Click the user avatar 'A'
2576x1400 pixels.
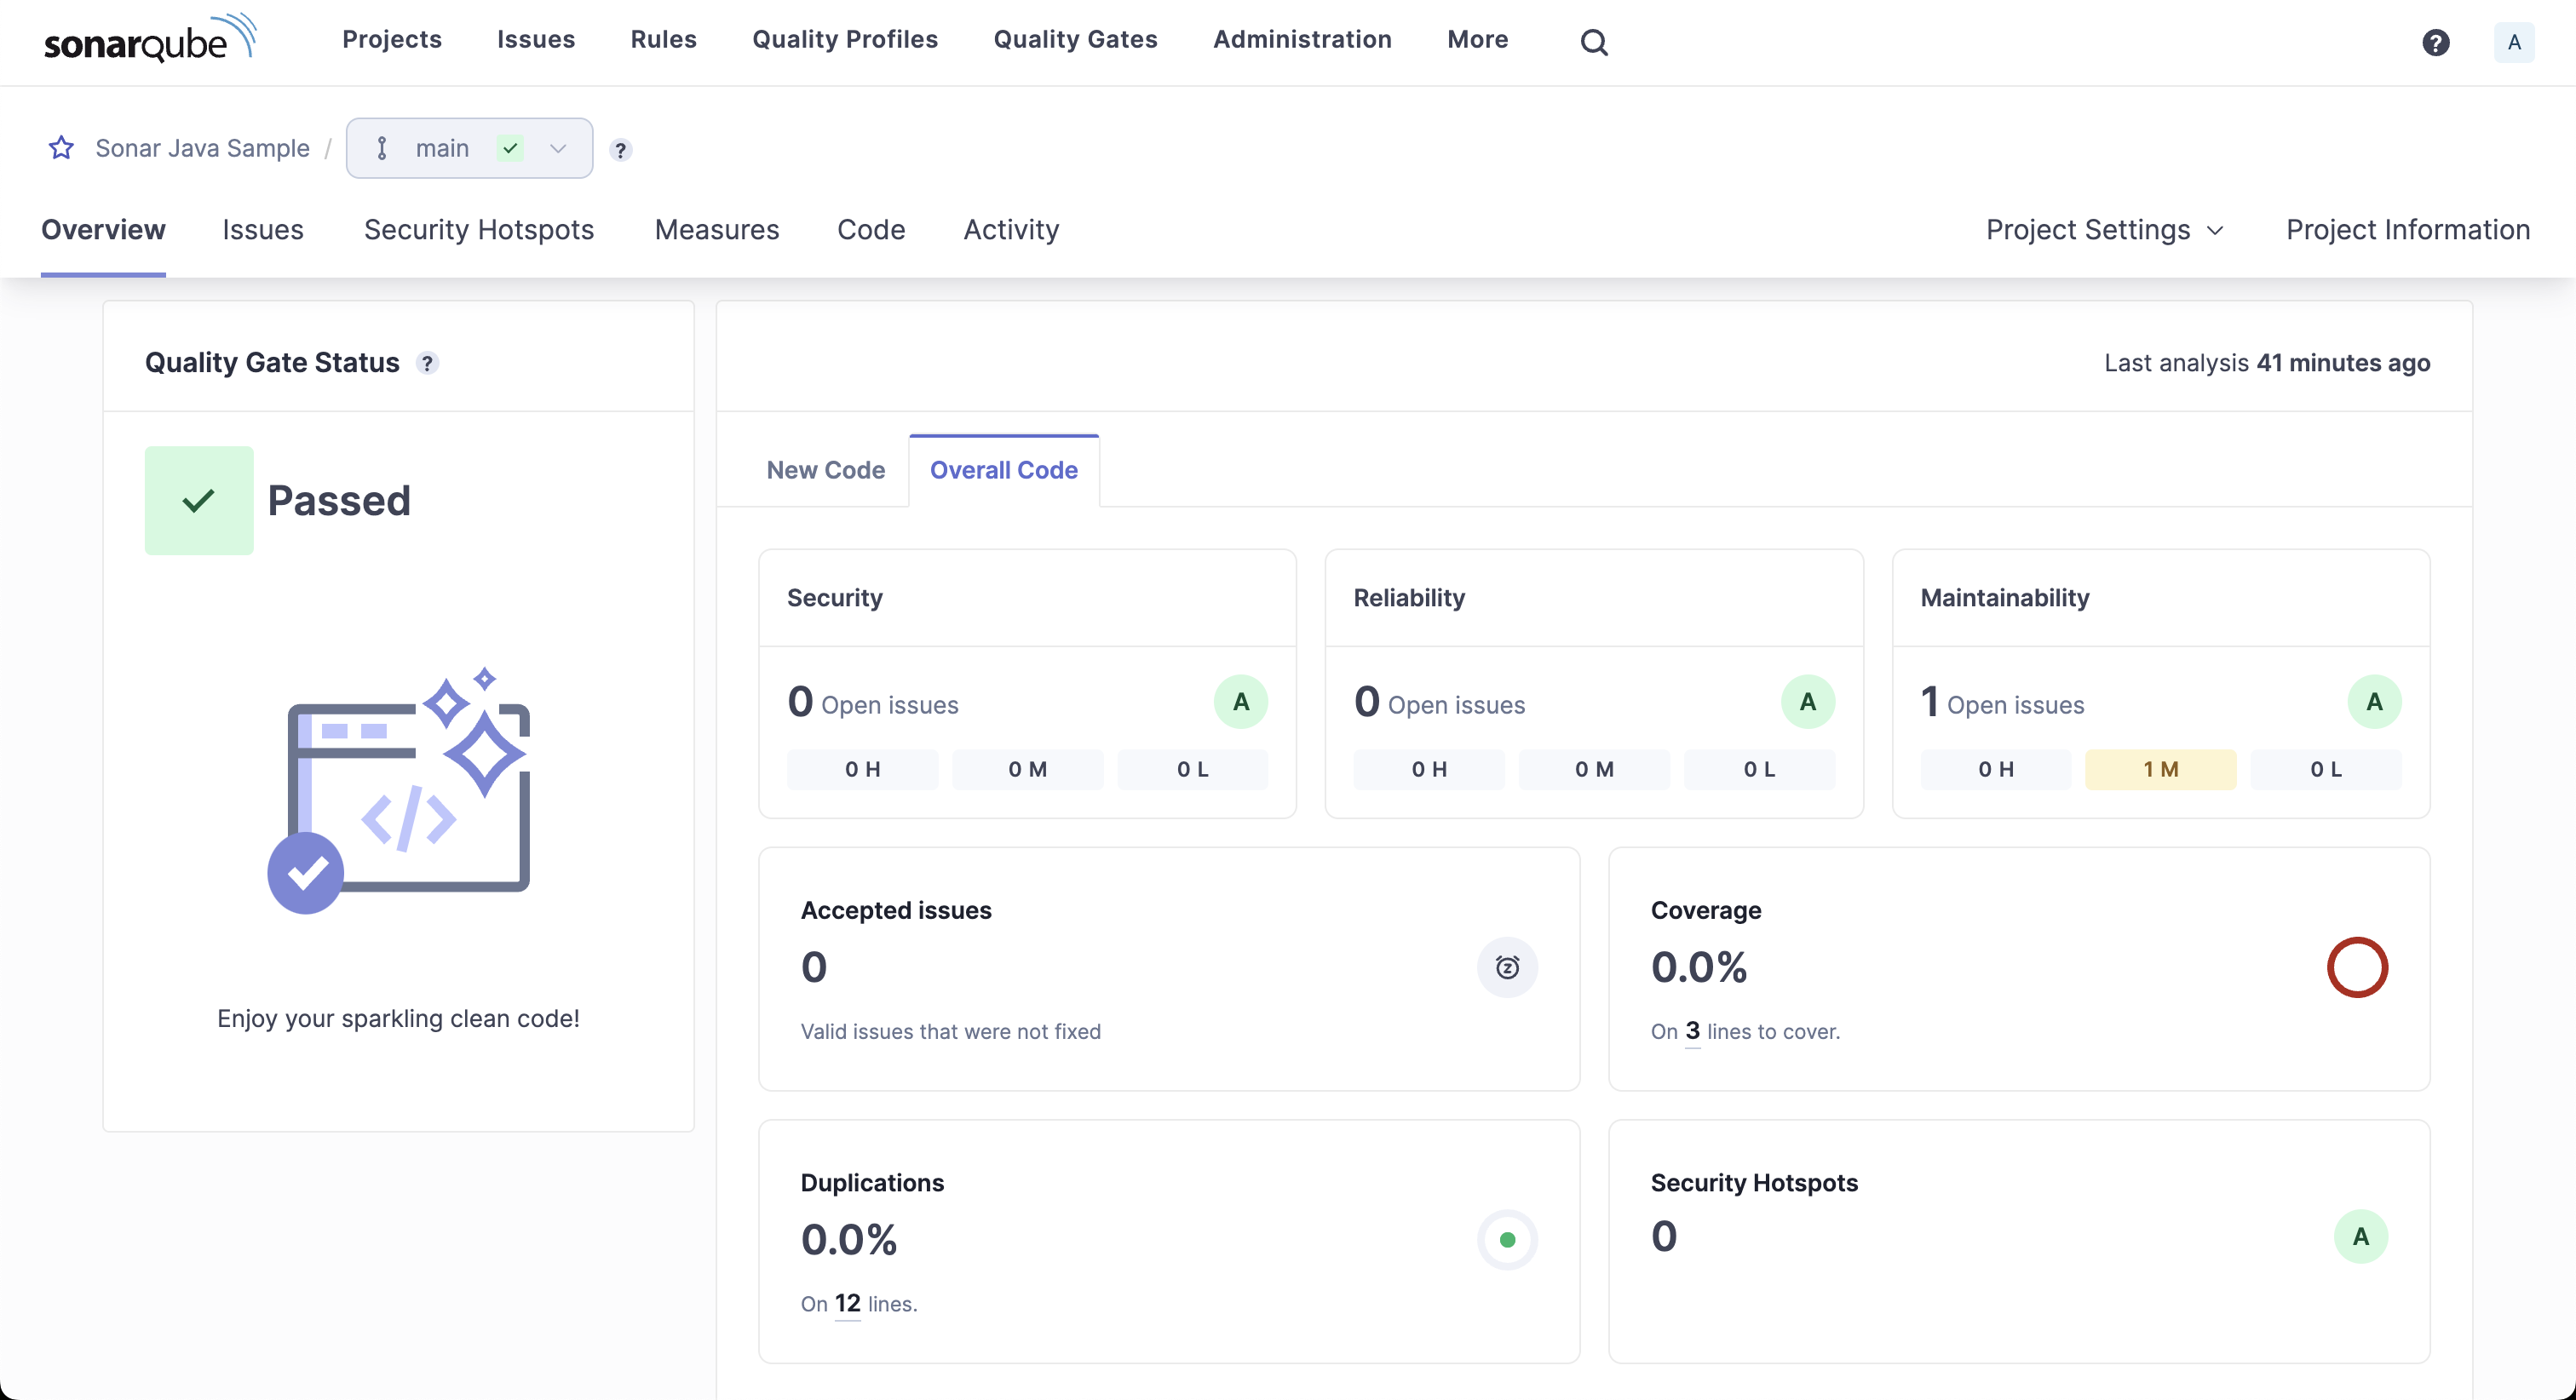(x=2513, y=42)
